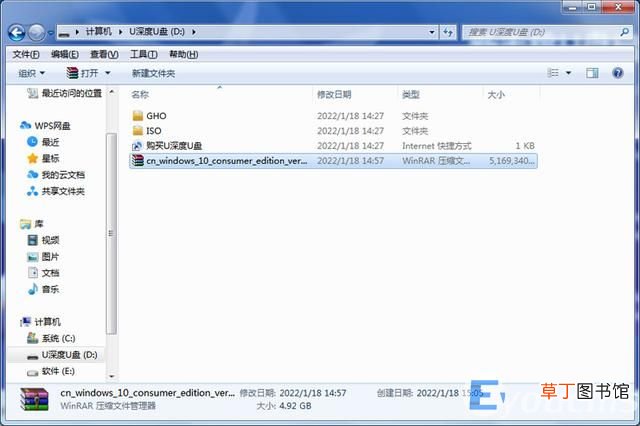Open the 组织 dropdown in toolbar

tap(31, 73)
